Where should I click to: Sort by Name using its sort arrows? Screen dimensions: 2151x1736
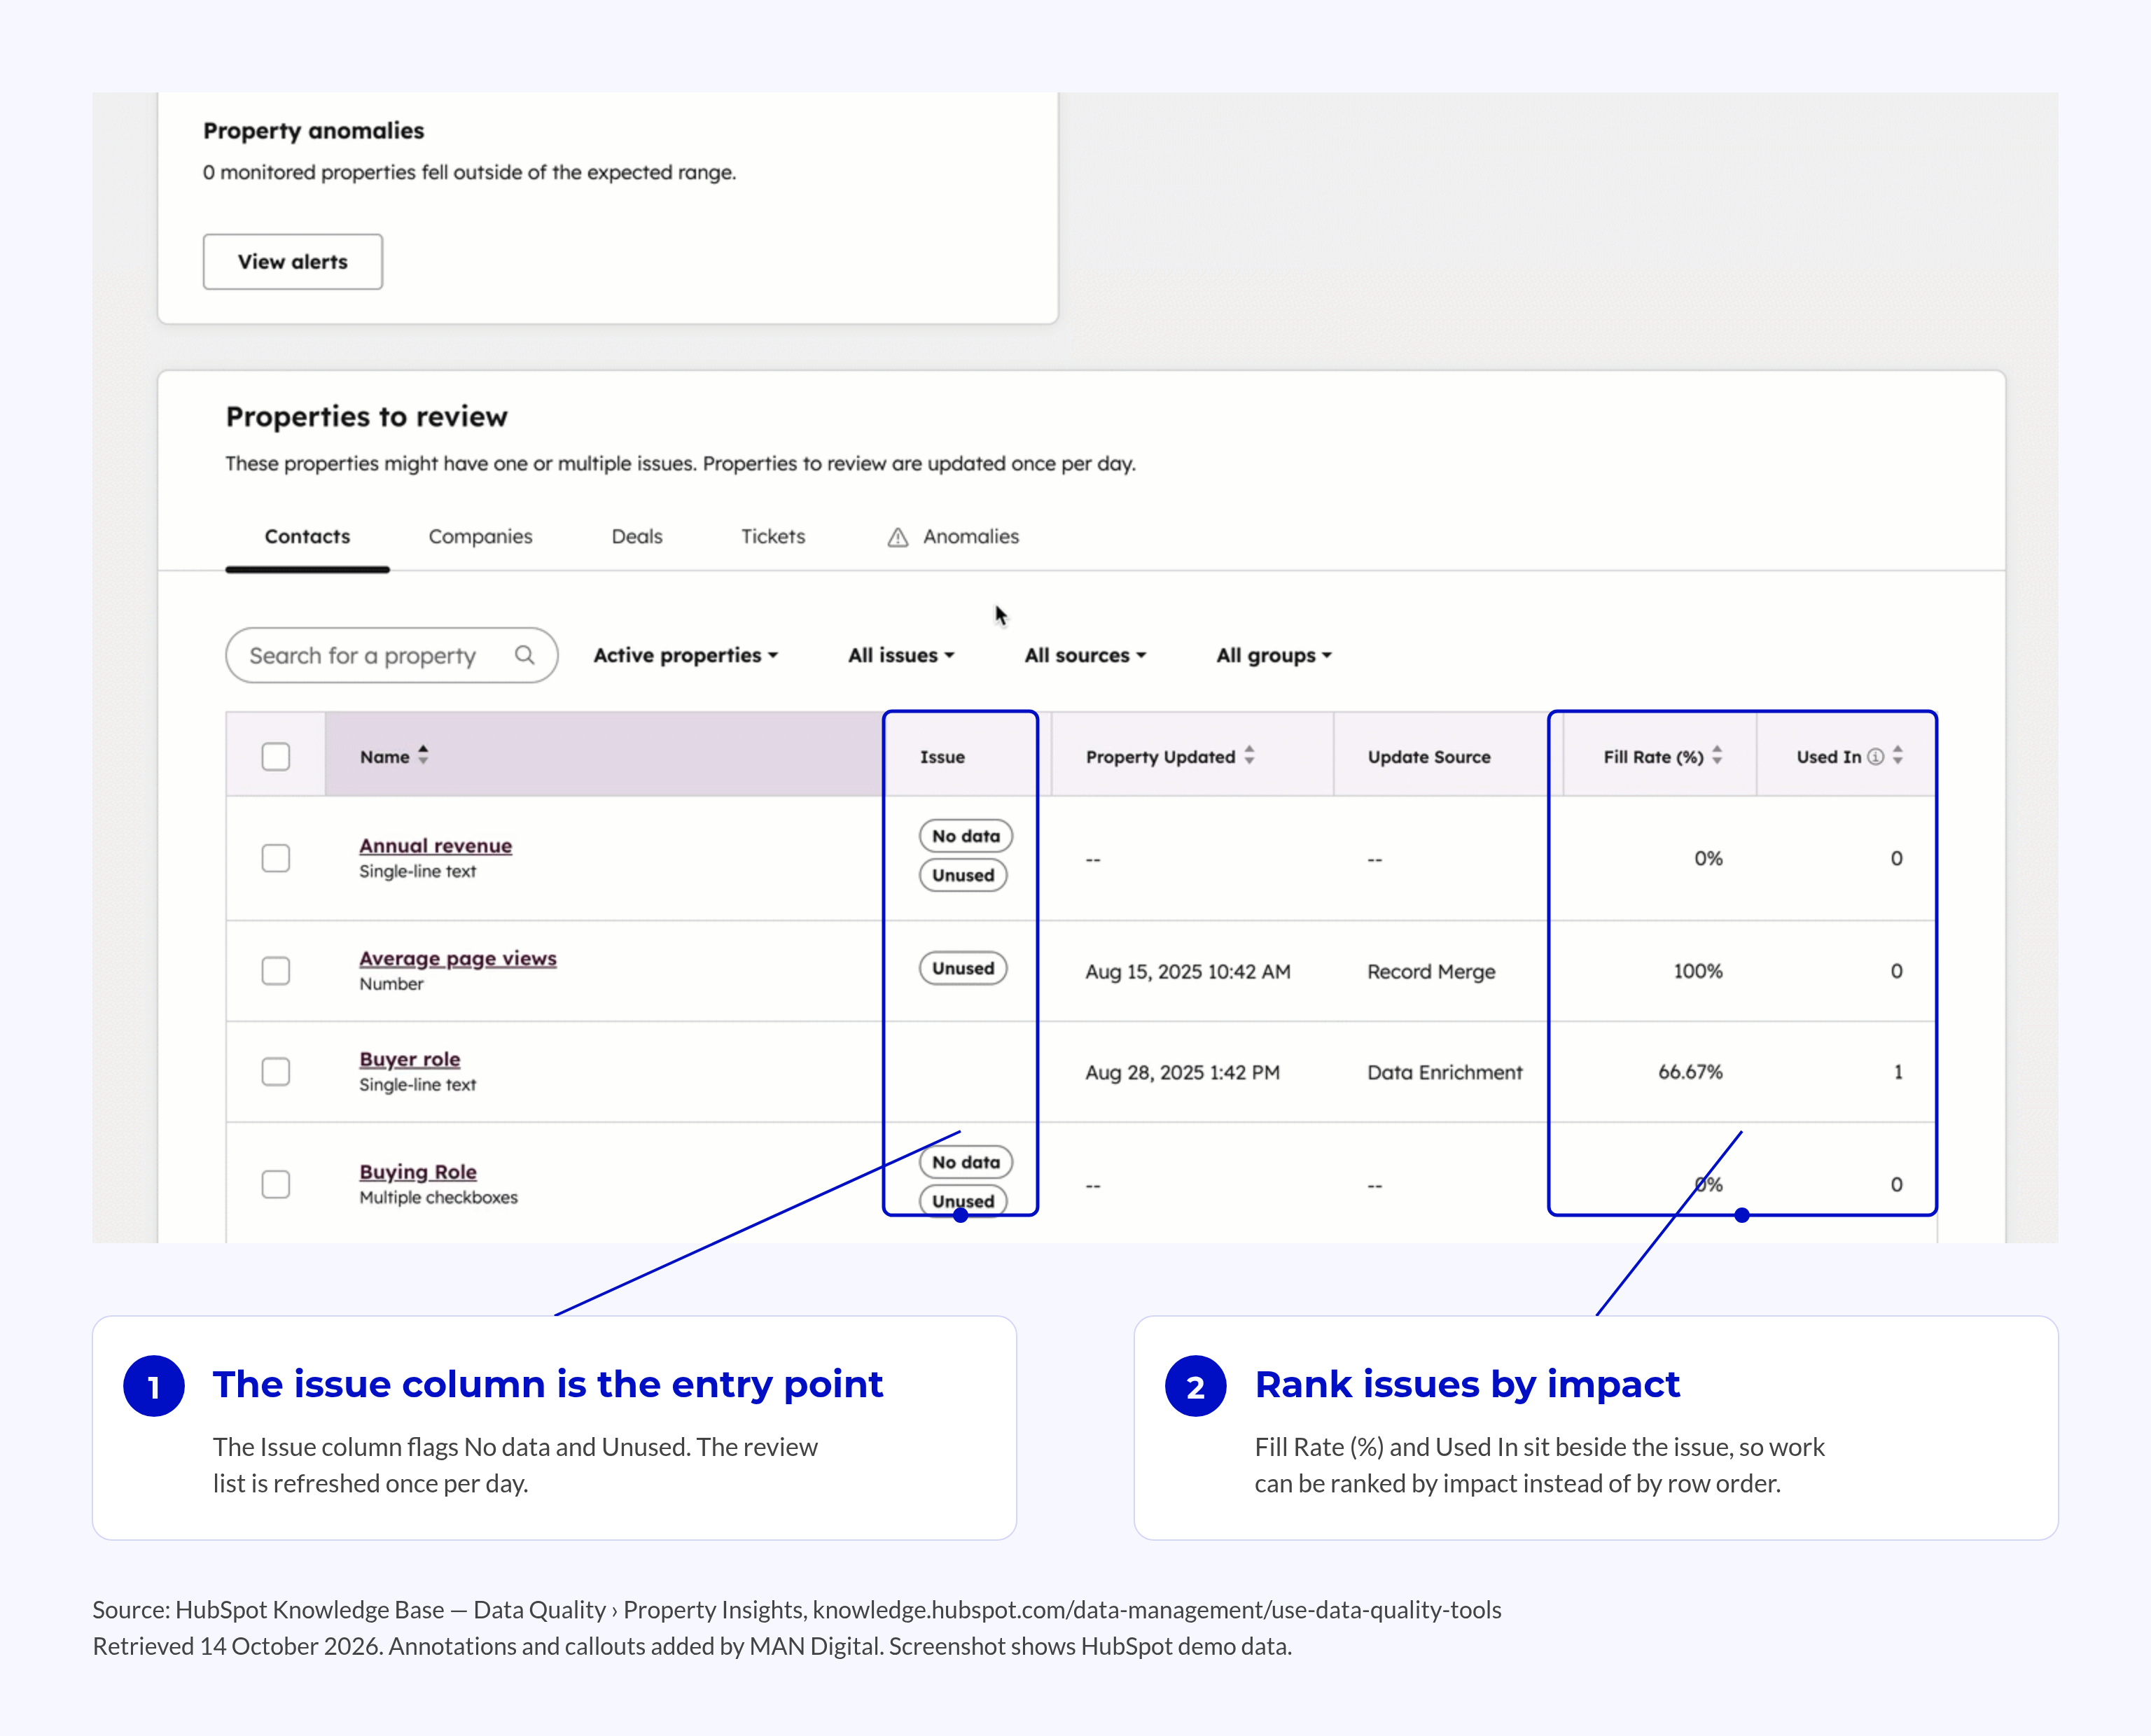coord(423,756)
